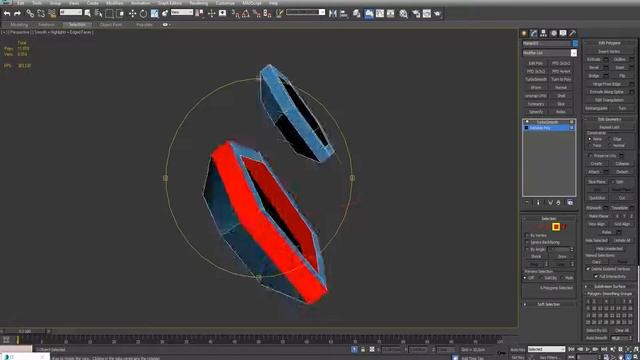Image resolution: width=640 pixels, height=360 pixels.
Task: Click the Angle Snap toggle icon
Action: coord(246,13)
